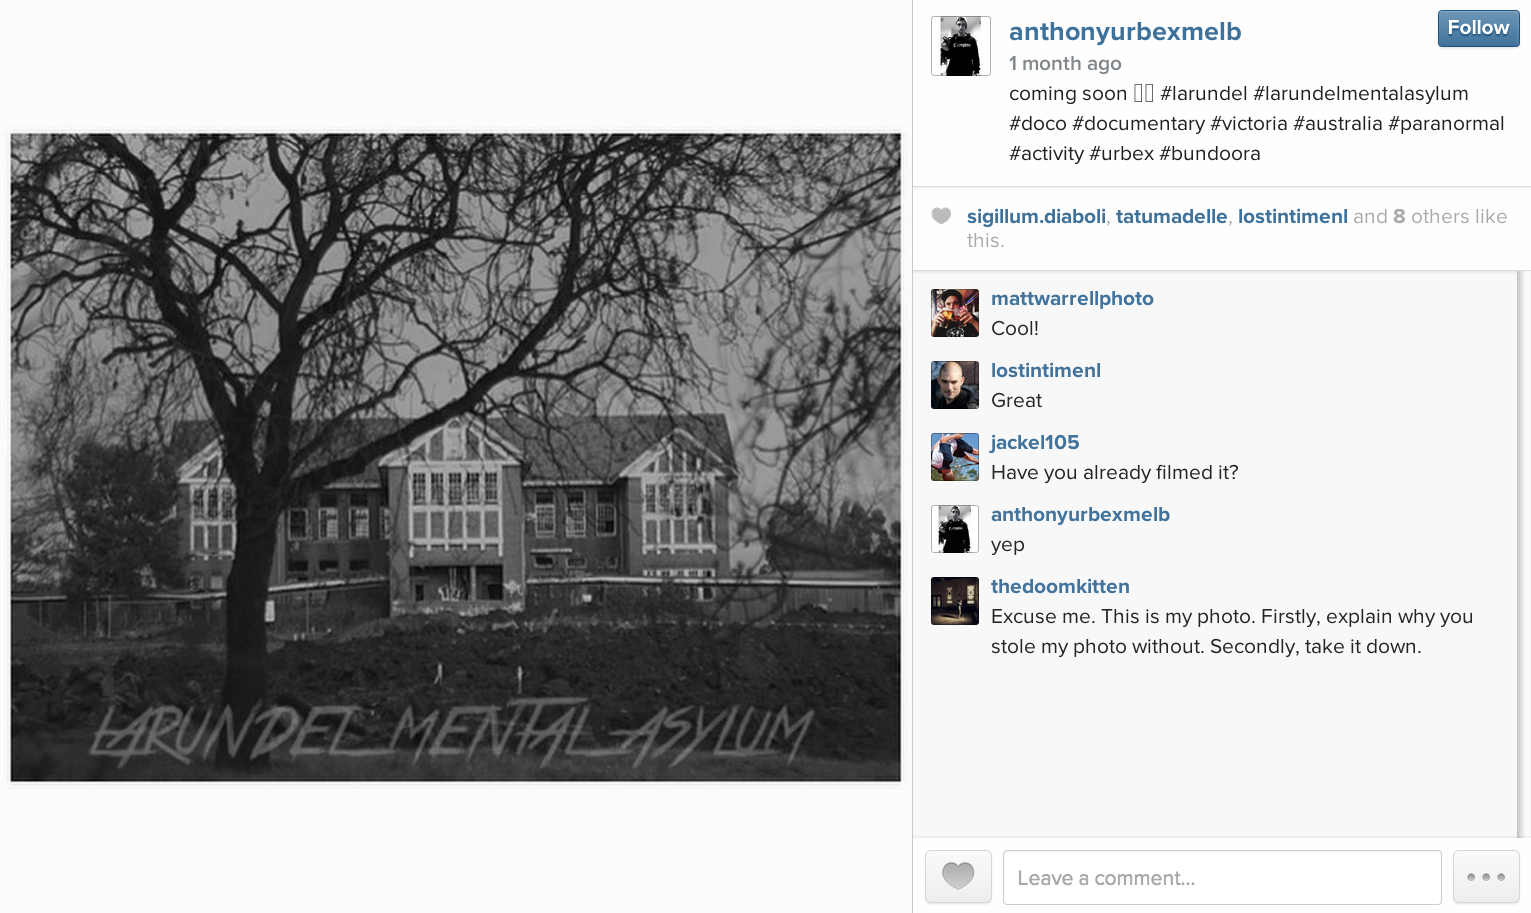Open sigillum.diaboli profile from likes
Screen dimensions: 1531x913
point(1036,216)
